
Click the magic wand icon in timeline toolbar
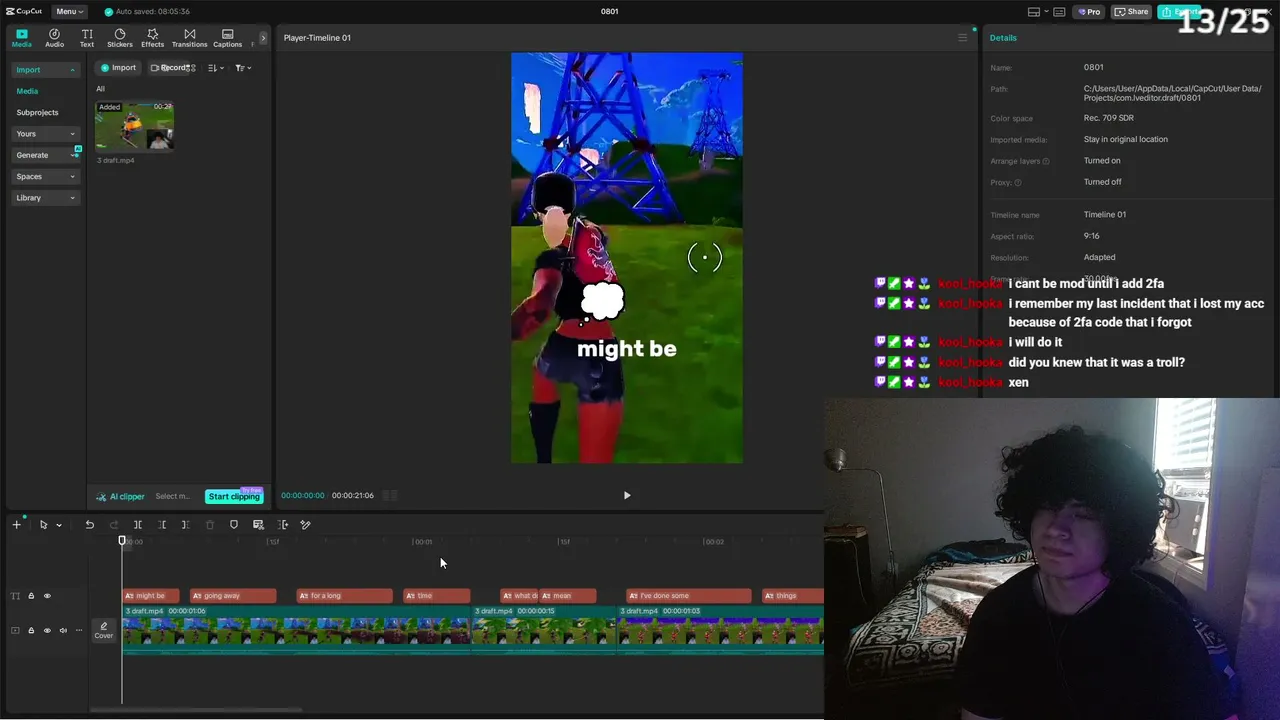click(305, 524)
